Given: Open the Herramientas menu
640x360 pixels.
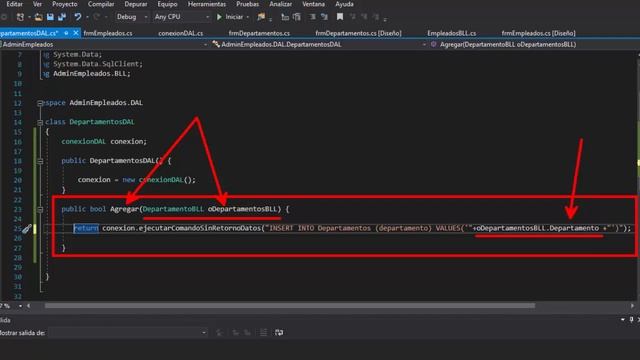Looking at the screenshot, I should [x=207, y=4].
